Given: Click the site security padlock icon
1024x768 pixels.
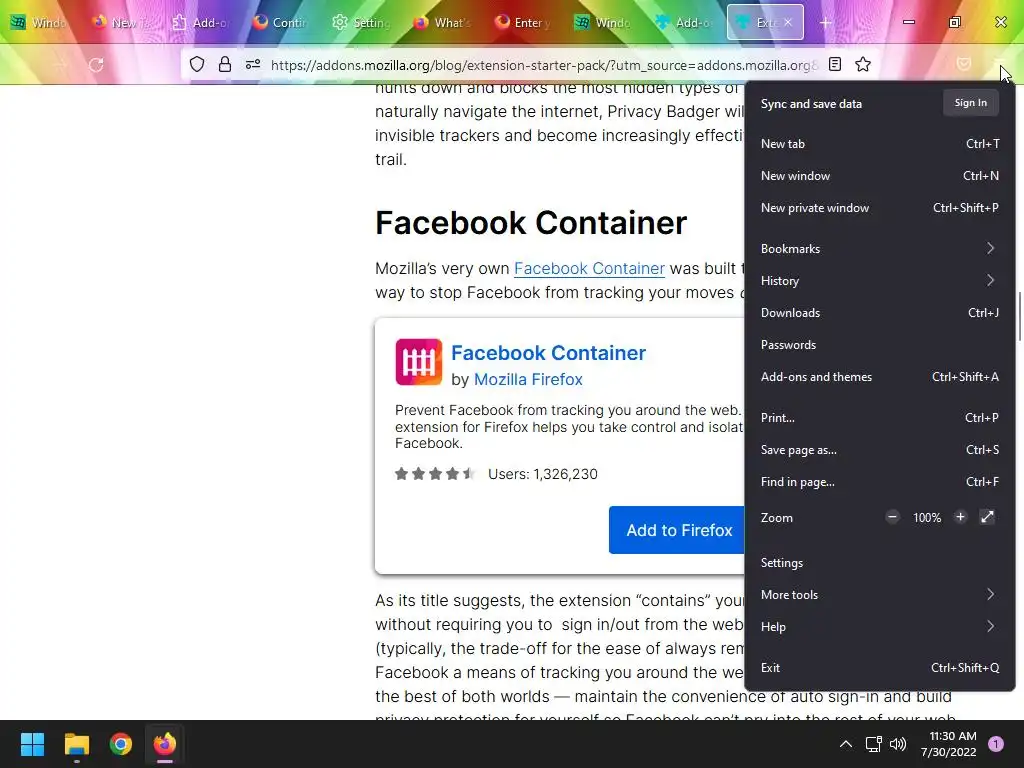Looking at the screenshot, I should pos(225,64).
